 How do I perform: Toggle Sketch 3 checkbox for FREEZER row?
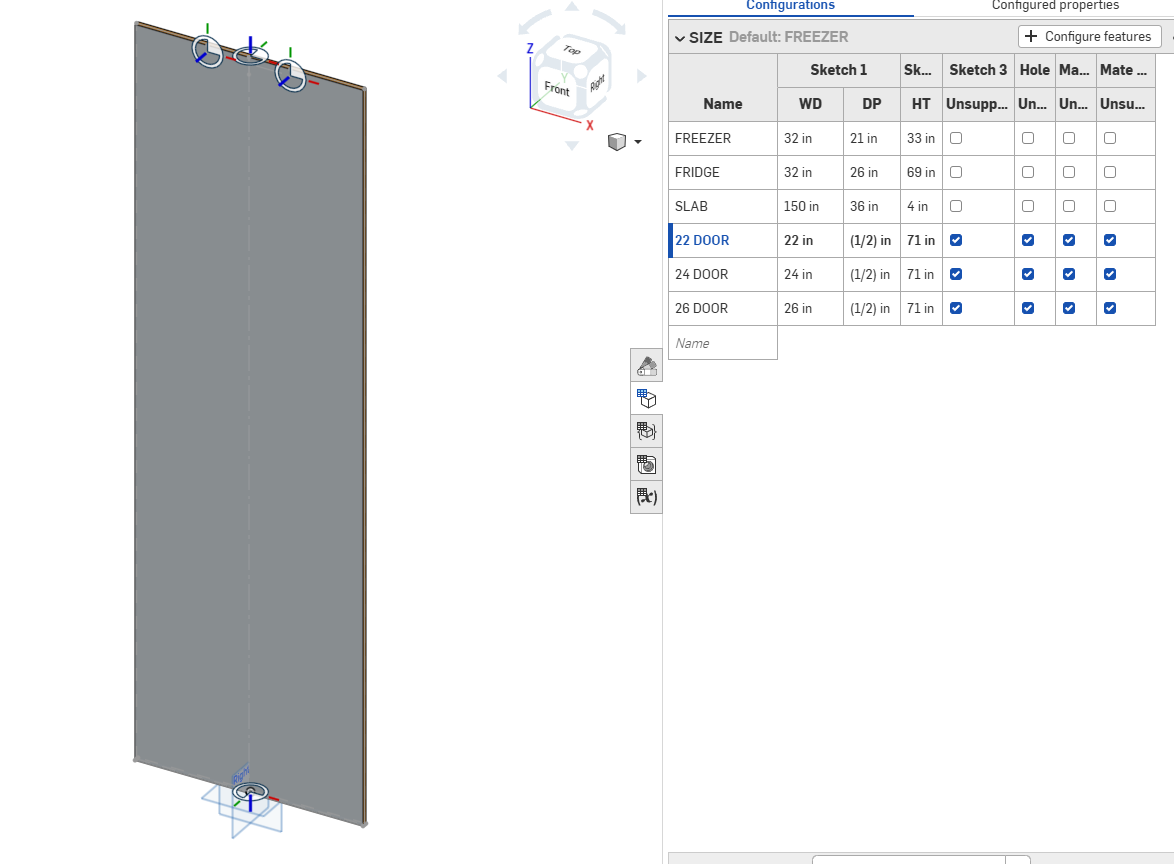click(956, 139)
